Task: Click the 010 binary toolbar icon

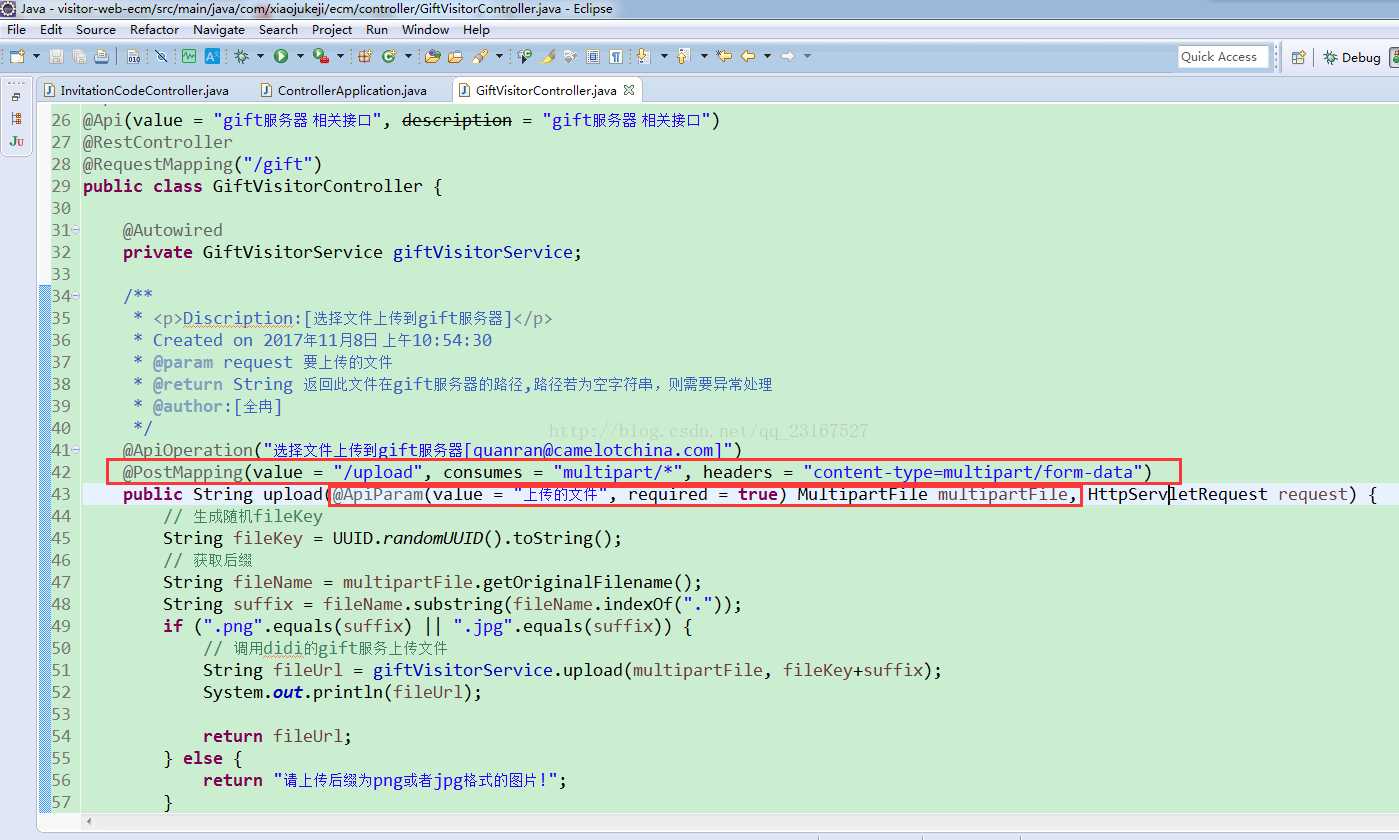Action: point(133,56)
